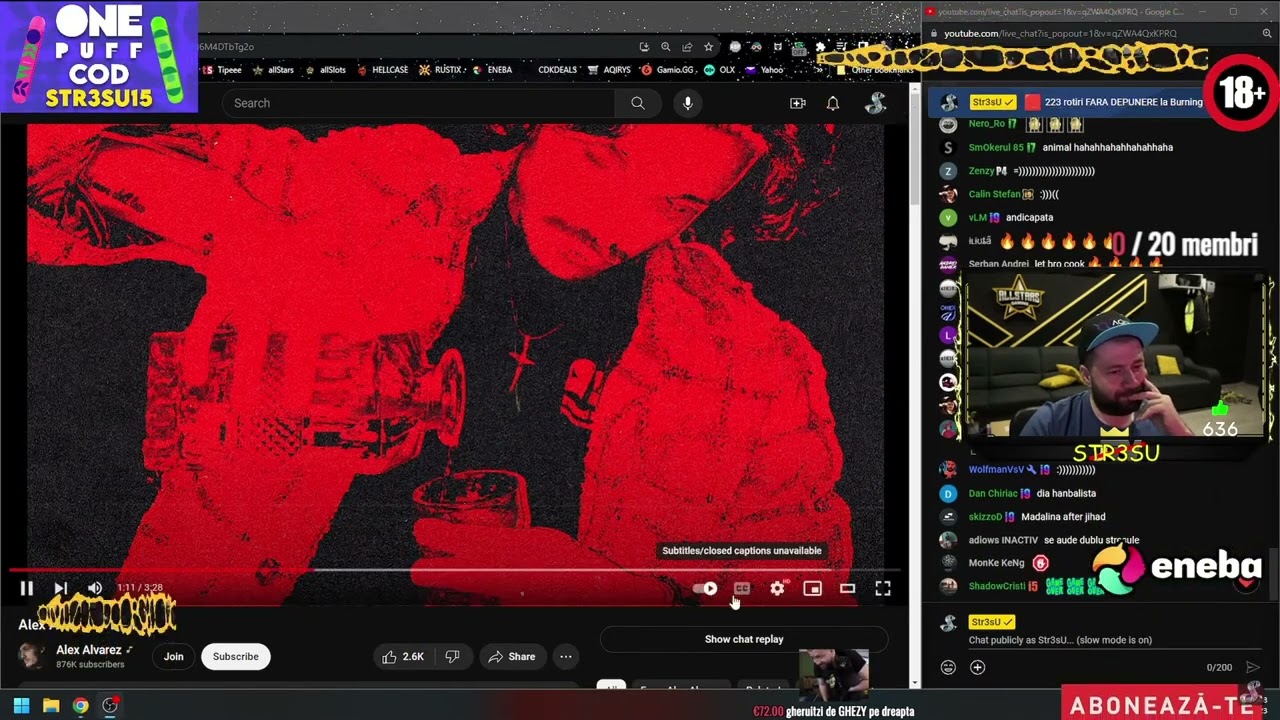Viewport: 1280px width, 720px height.
Task: Toggle subtitles/closed captions button
Action: [742, 589]
